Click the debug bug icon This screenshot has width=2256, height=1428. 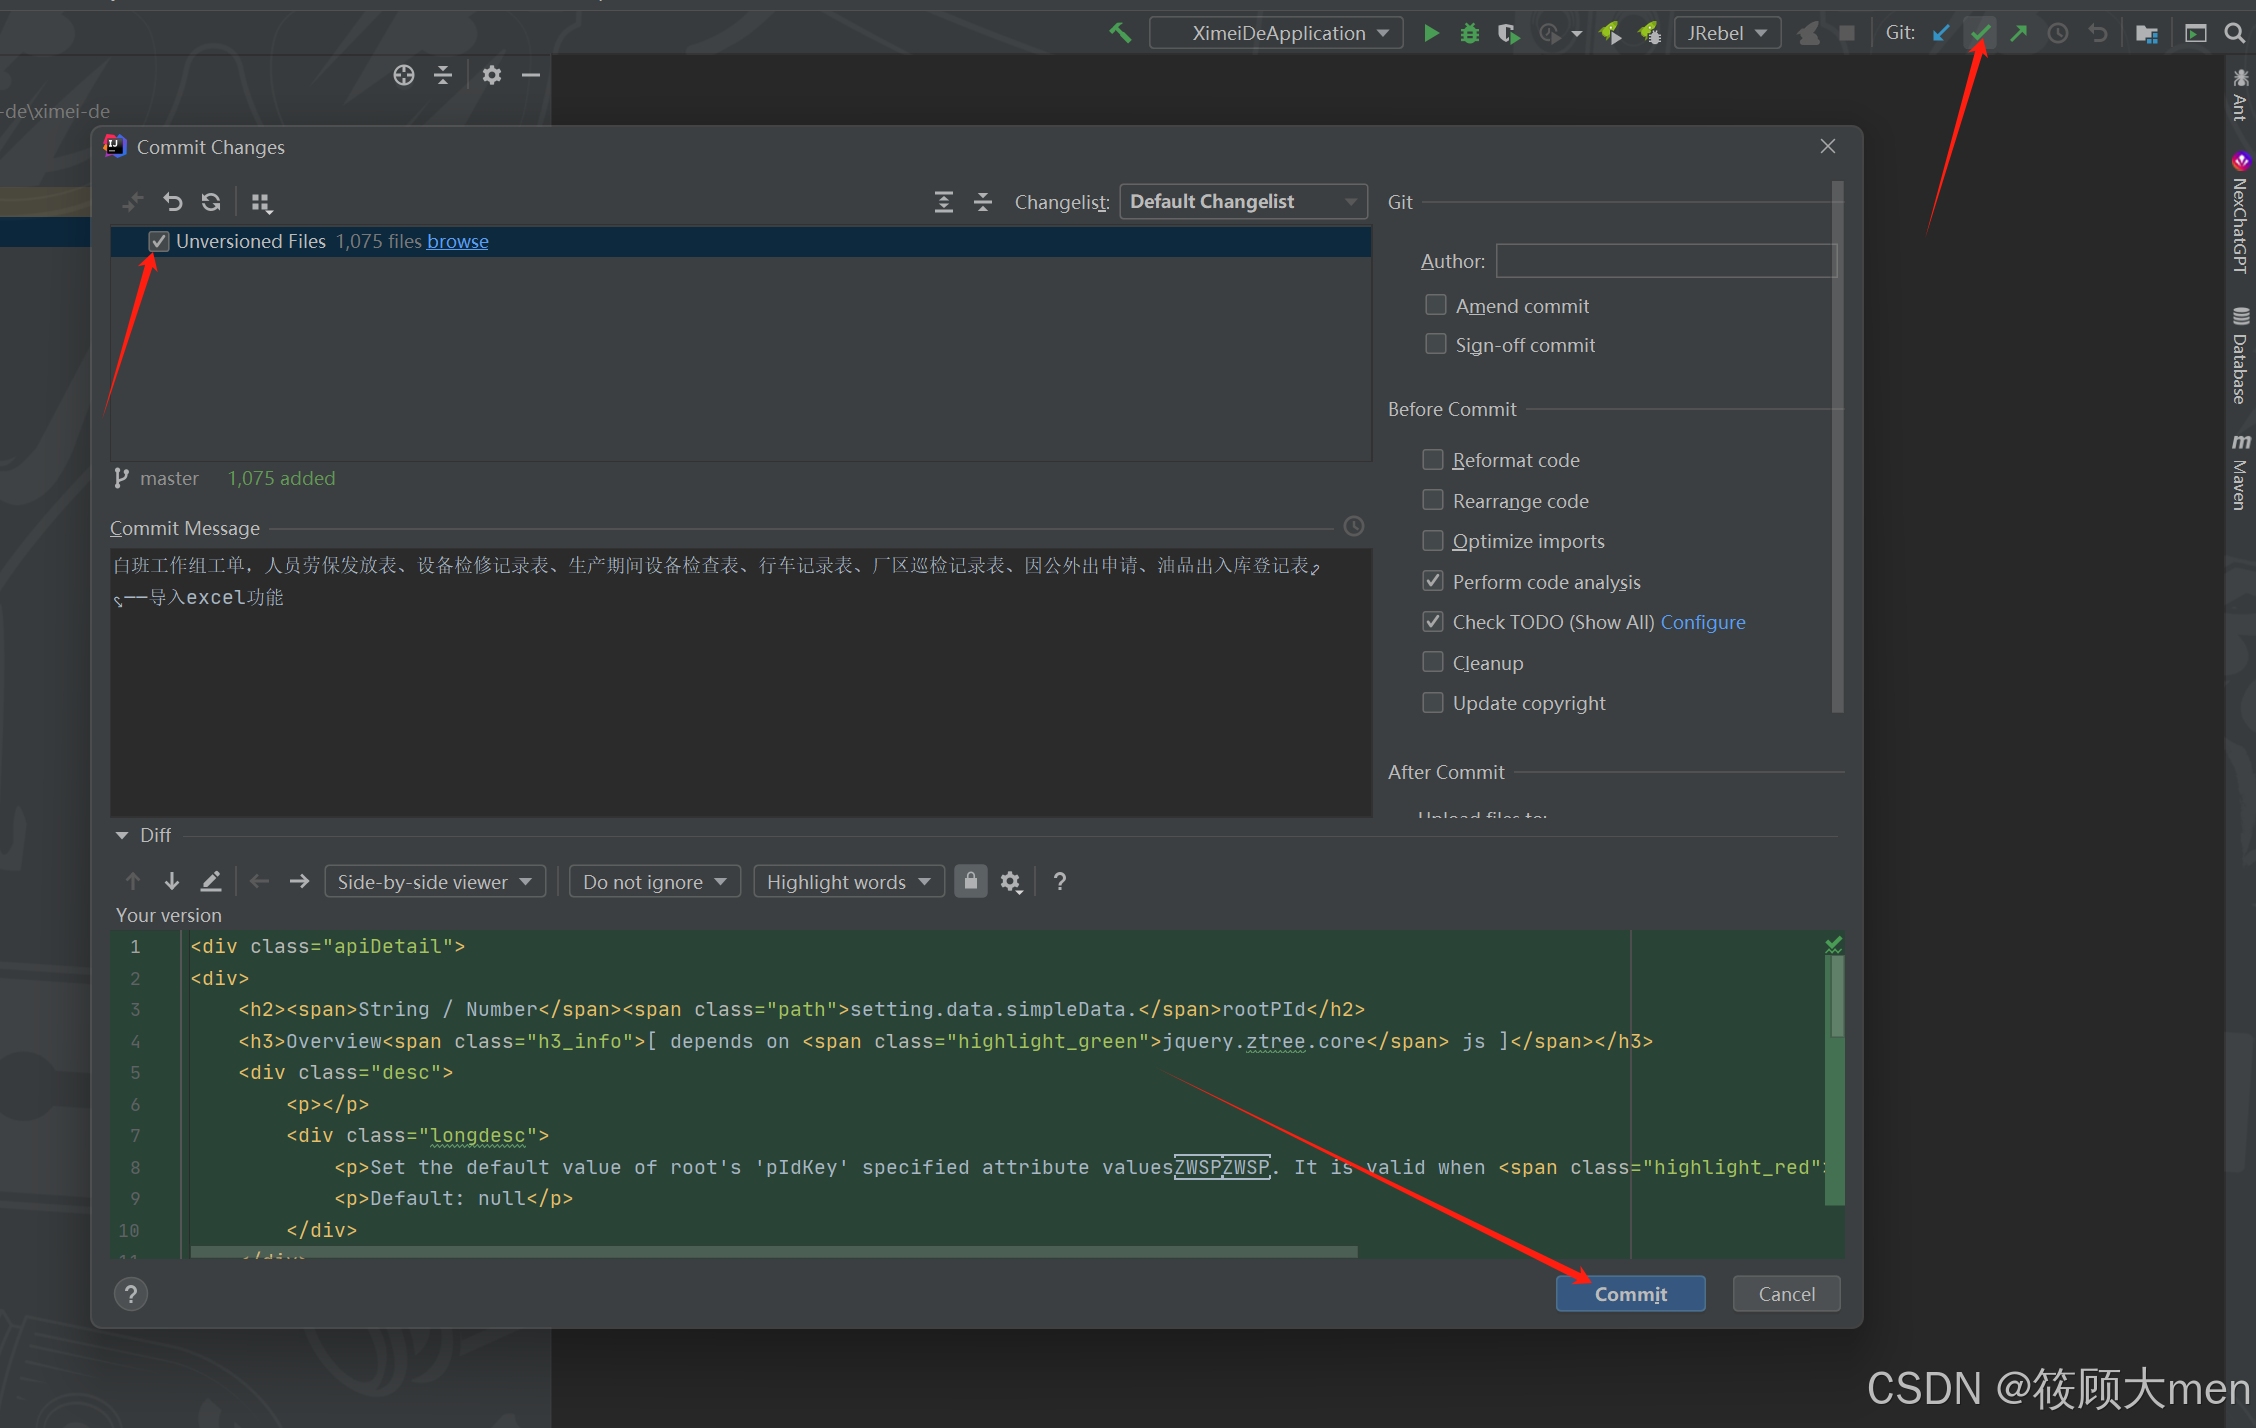coord(1469,33)
